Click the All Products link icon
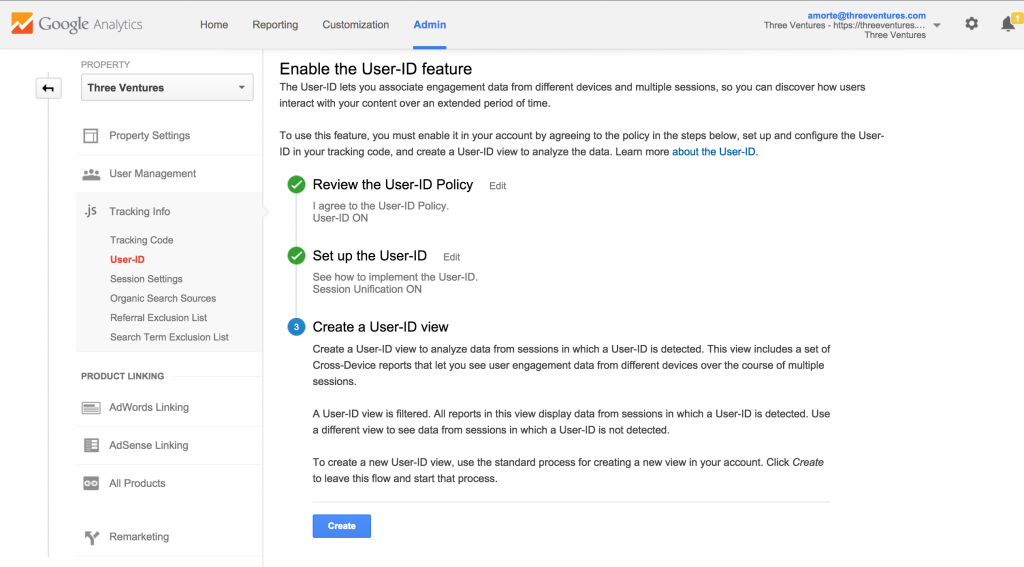This screenshot has height=567, width=1024. (x=91, y=483)
